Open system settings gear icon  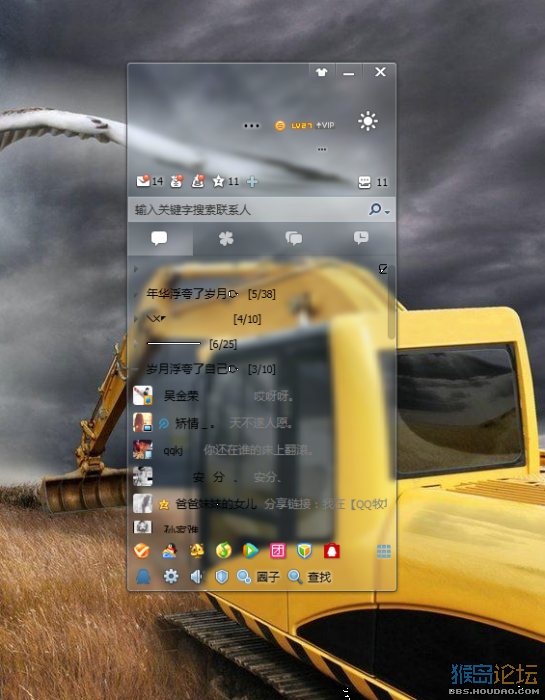pos(171,577)
